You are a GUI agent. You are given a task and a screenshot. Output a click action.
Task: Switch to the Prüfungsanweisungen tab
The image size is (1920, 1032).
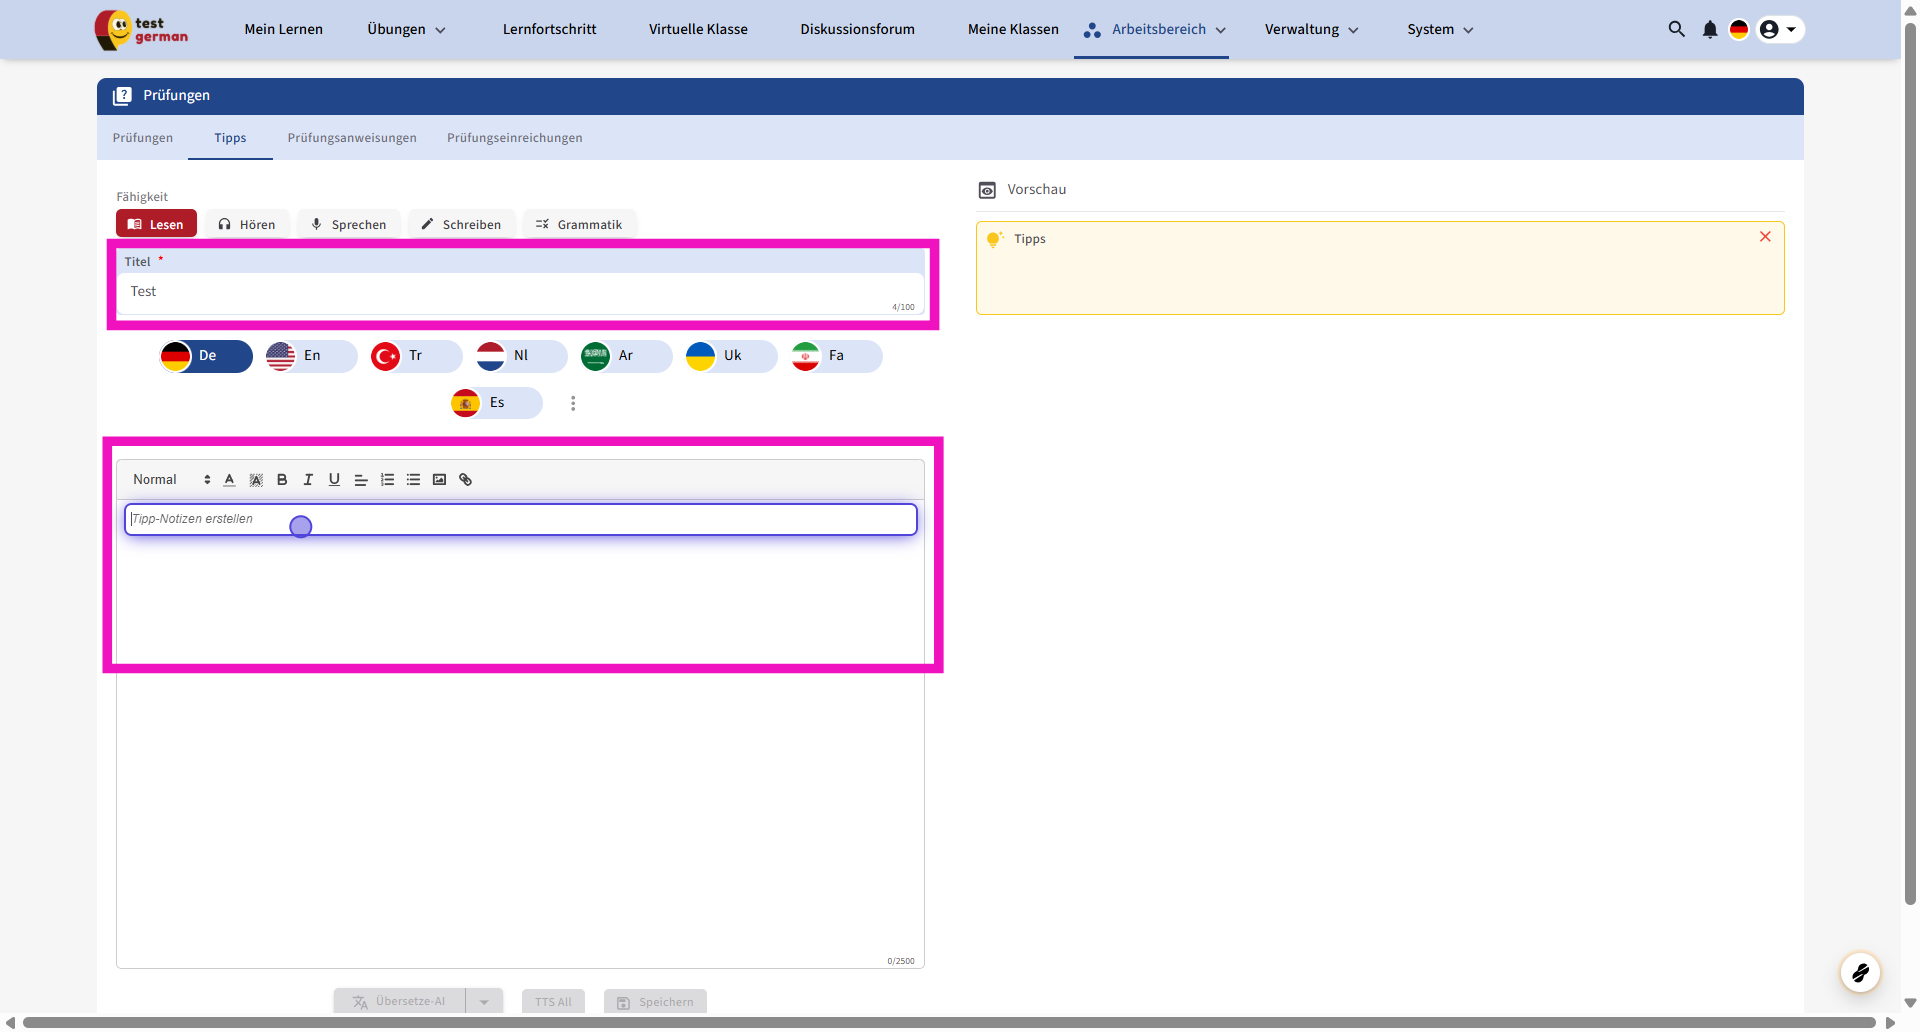pyautogui.click(x=352, y=138)
